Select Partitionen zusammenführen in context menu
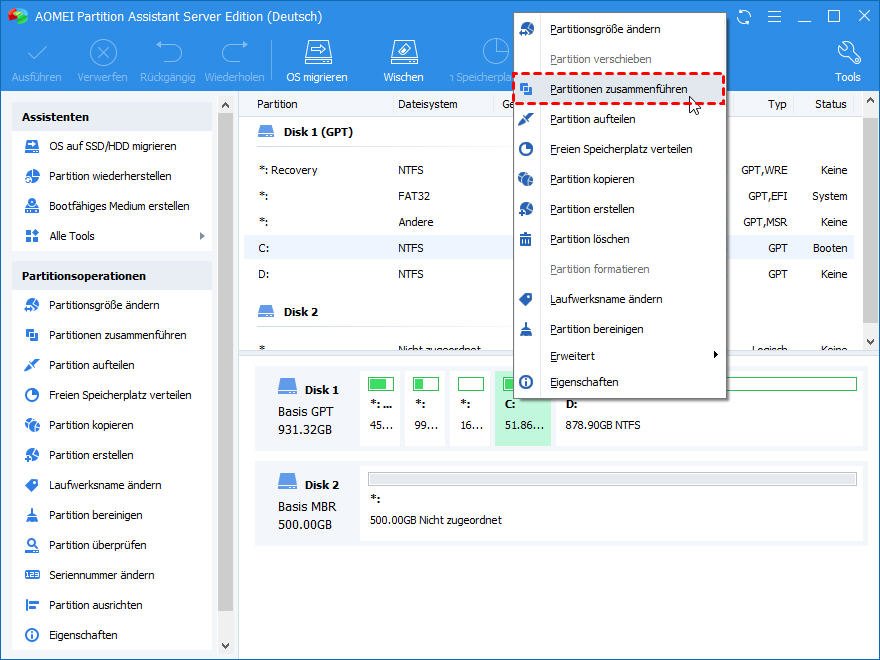 [618, 89]
